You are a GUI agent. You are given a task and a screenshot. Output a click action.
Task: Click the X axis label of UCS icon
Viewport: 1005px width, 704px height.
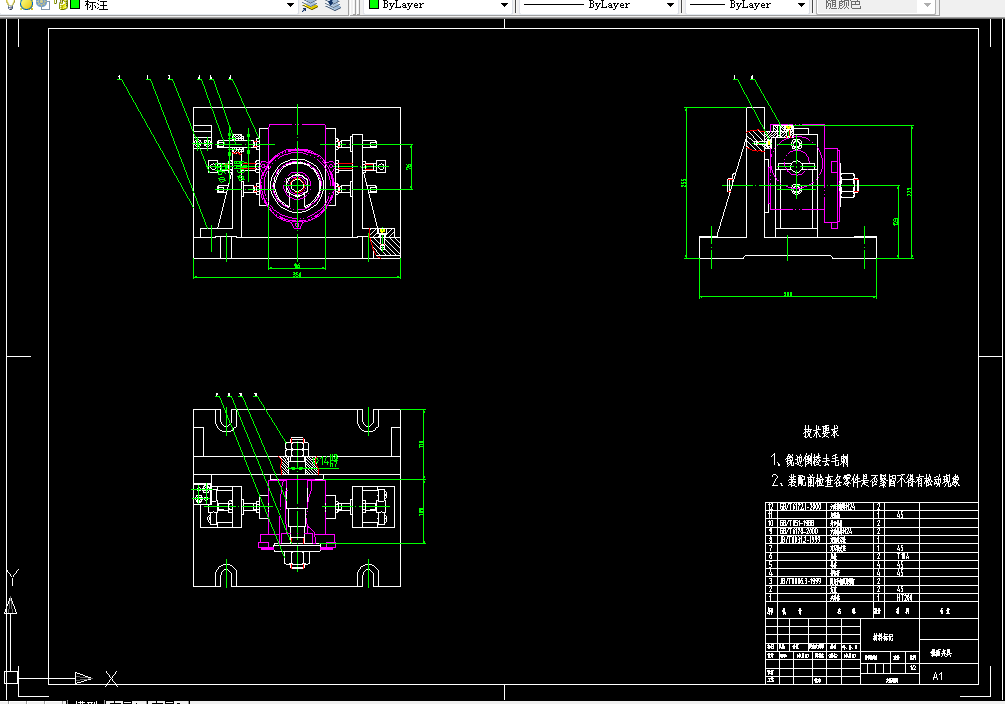pyautogui.click(x=111, y=678)
